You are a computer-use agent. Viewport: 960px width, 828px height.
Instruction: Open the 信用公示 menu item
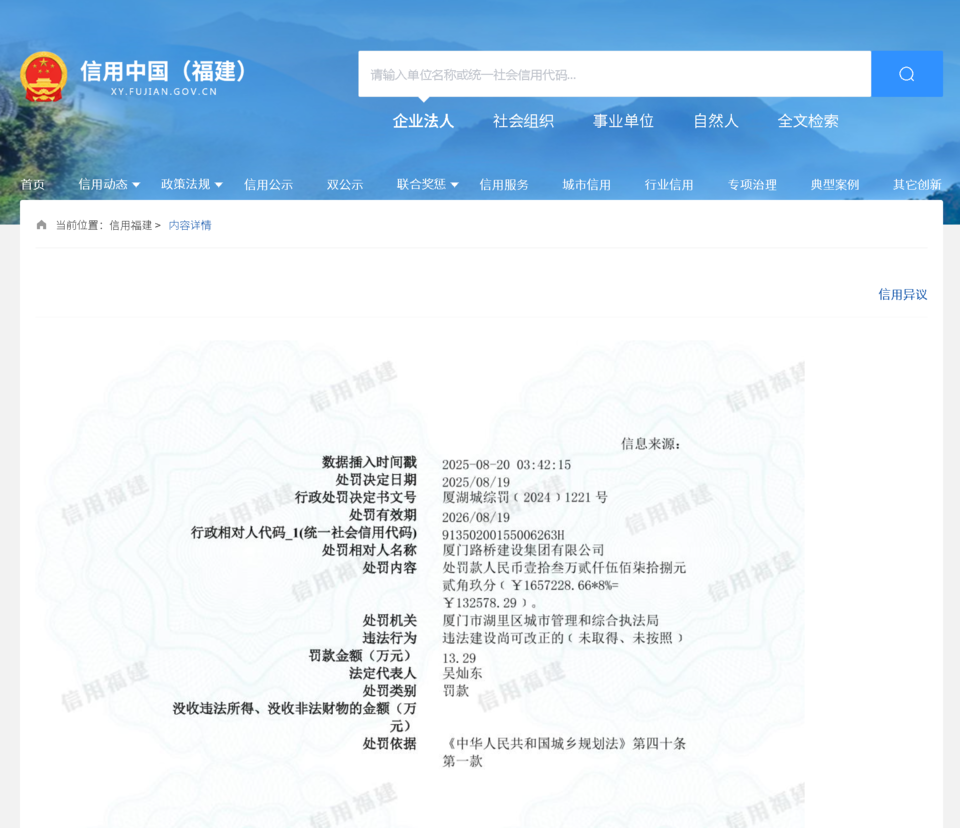point(268,185)
